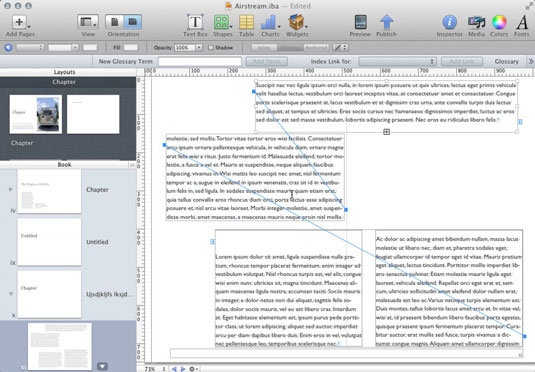
Task: Open the page xi dropdown arrow button
Action: (x=102, y=366)
